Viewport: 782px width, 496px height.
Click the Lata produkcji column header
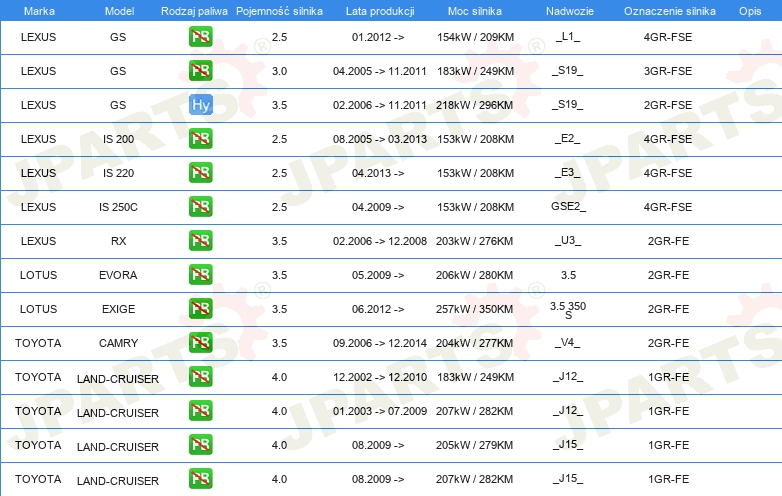pos(378,10)
